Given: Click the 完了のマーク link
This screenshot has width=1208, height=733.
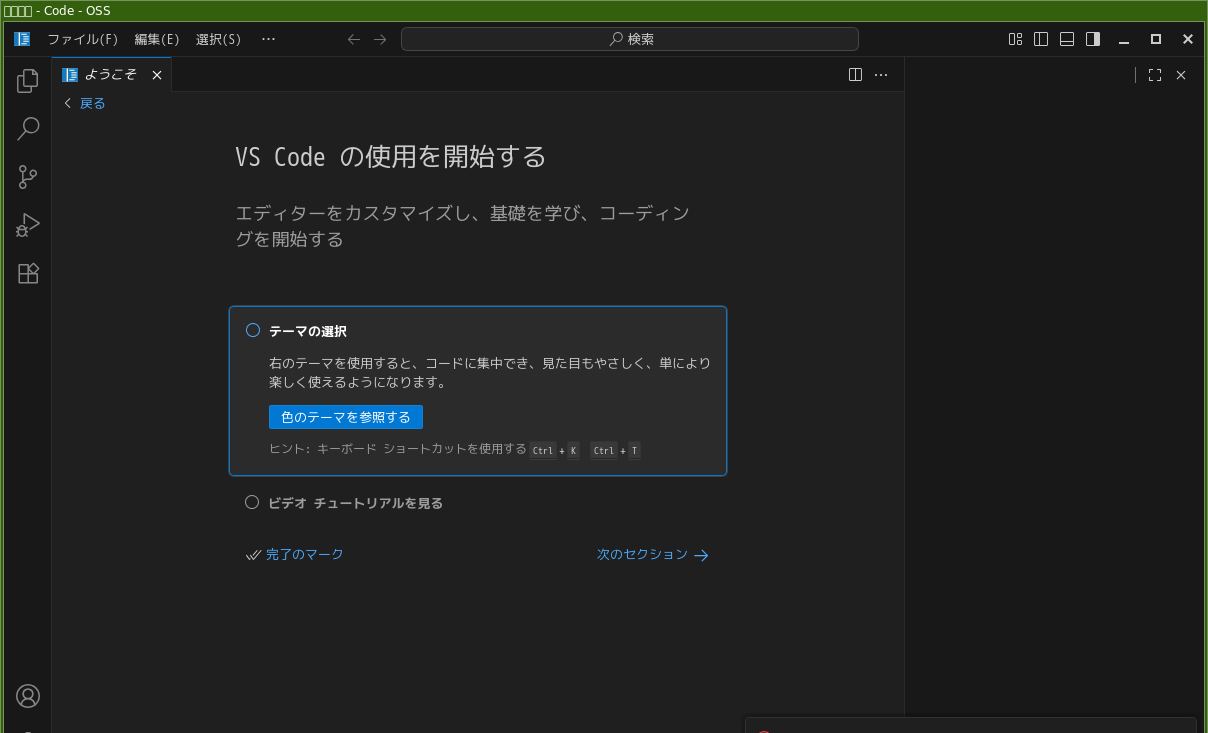Looking at the screenshot, I should (x=295, y=554).
